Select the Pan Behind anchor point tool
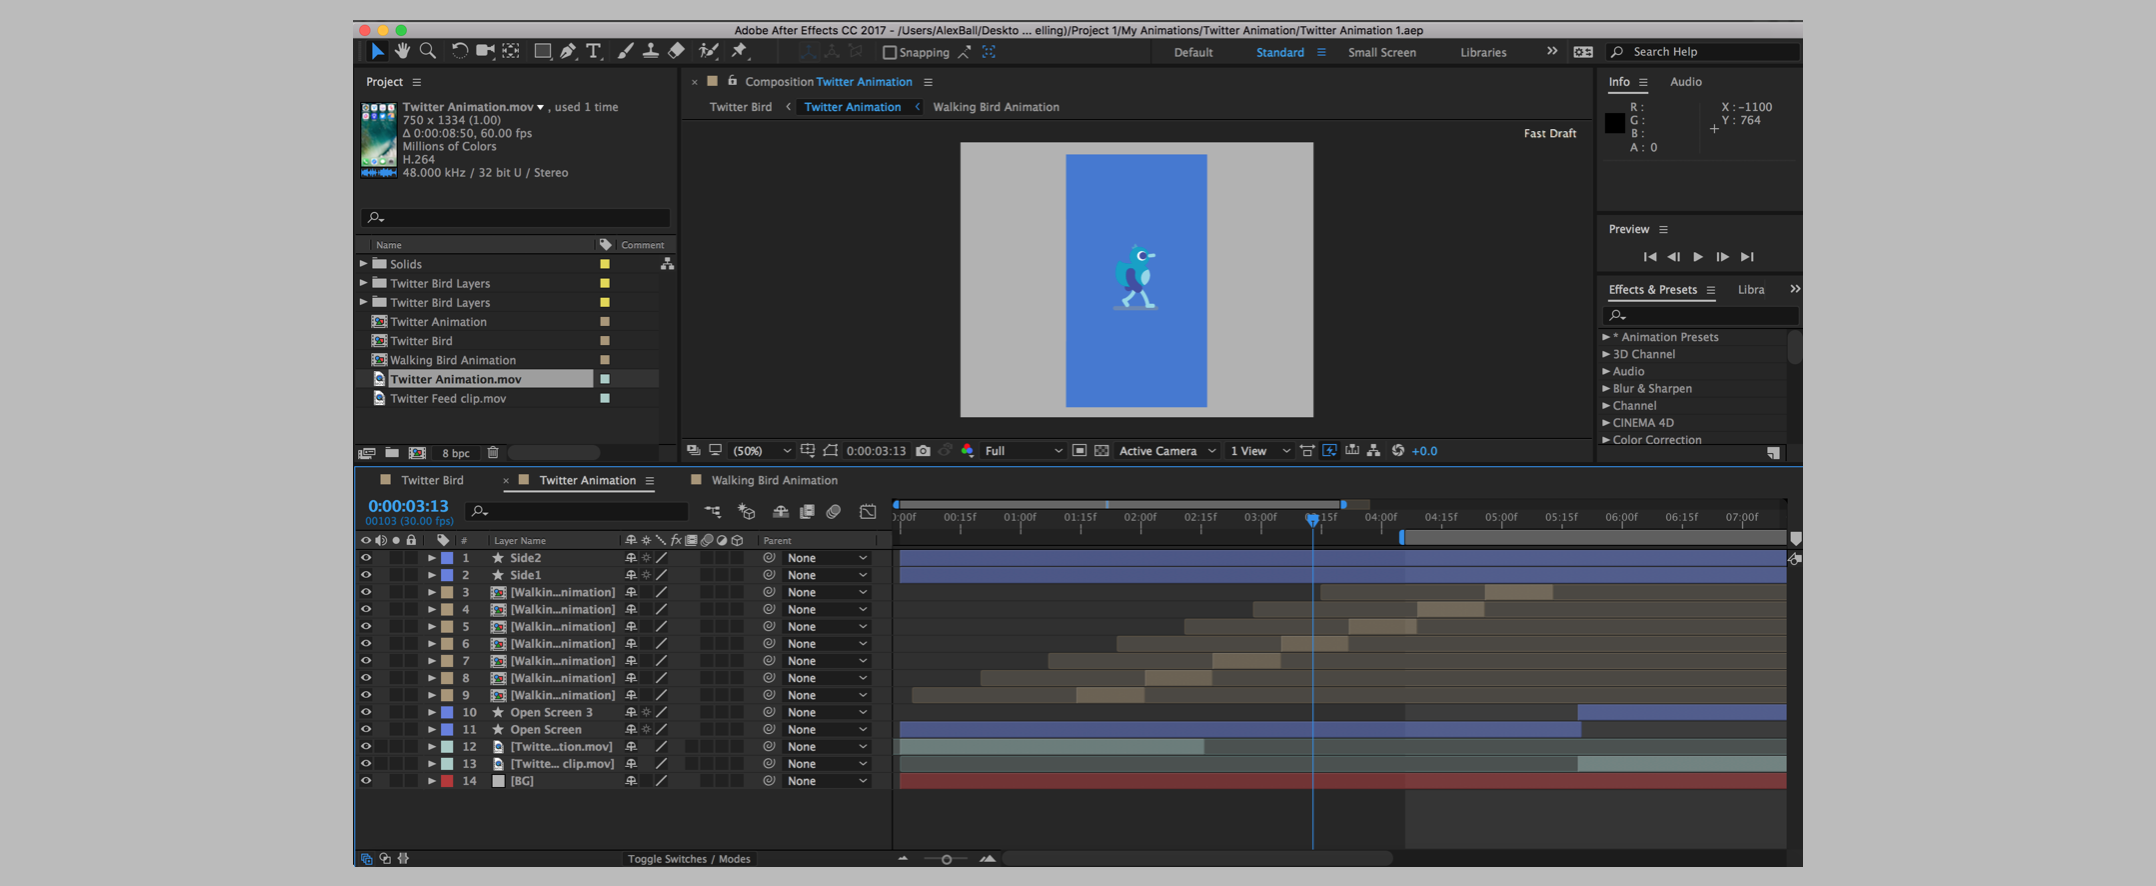Image resolution: width=2156 pixels, height=886 pixels. (x=511, y=51)
